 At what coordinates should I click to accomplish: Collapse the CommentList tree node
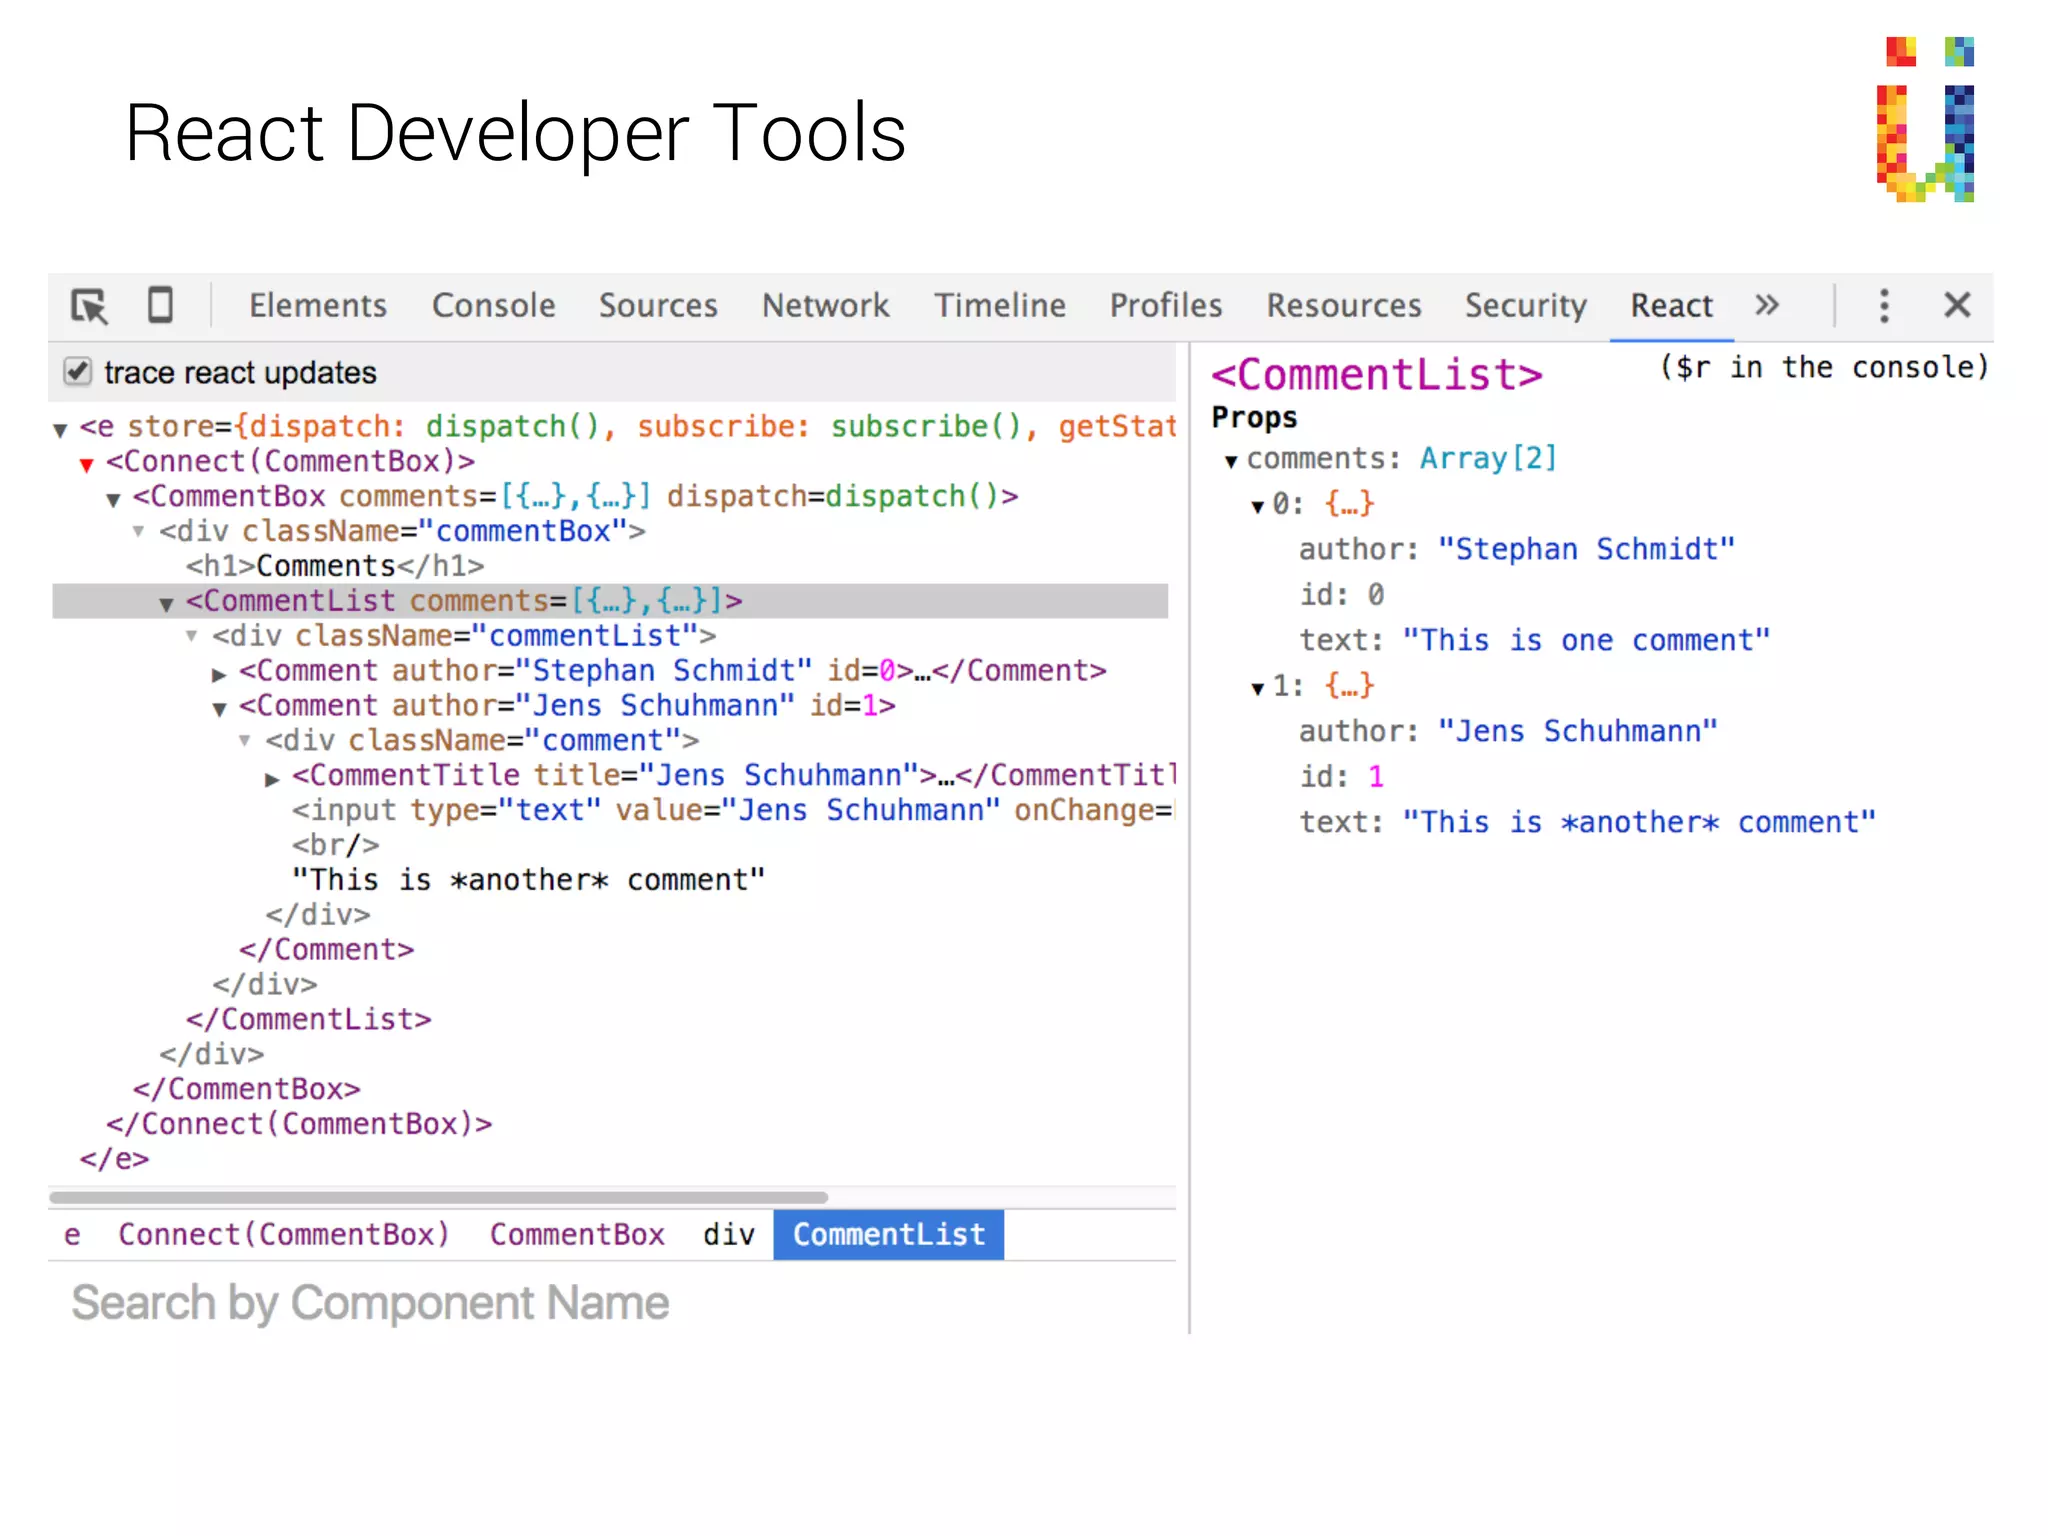click(x=167, y=604)
